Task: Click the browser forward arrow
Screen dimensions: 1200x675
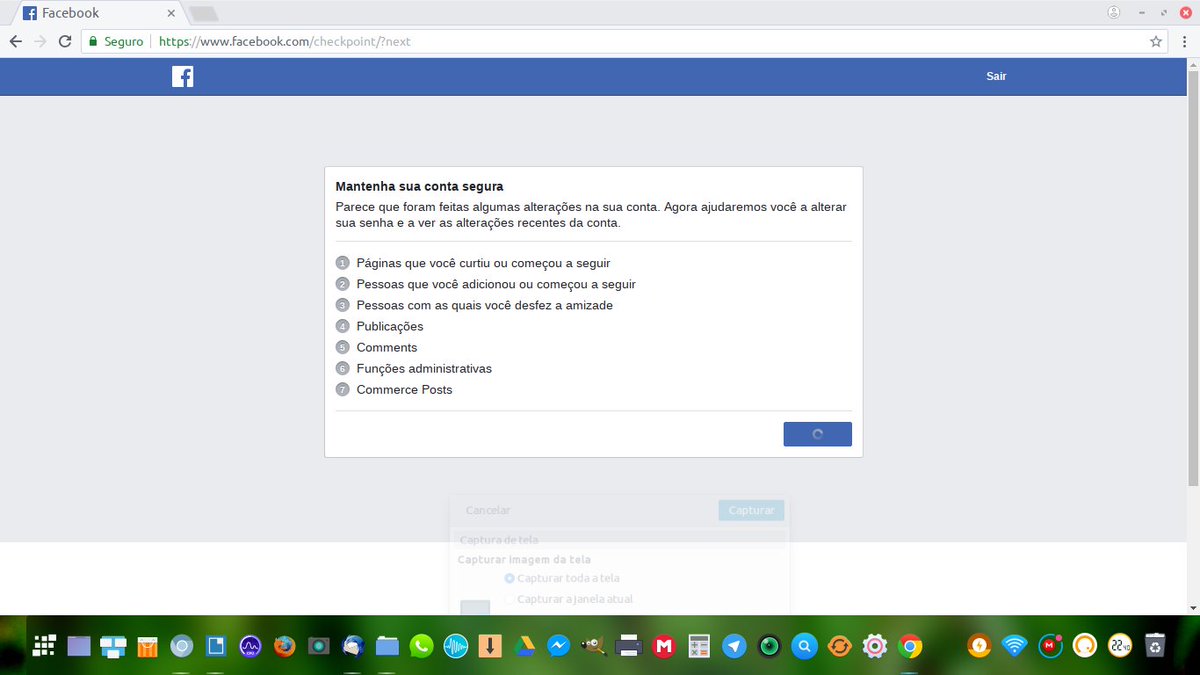Action: pyautogui.click(x=40, y=41)
